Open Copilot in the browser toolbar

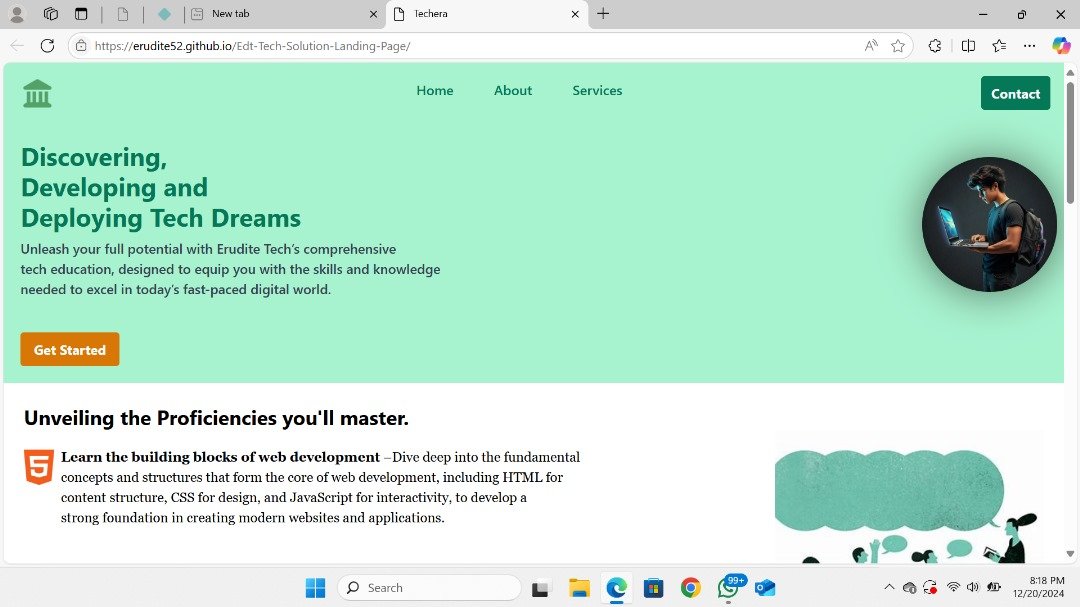[x=1062, y=45]
